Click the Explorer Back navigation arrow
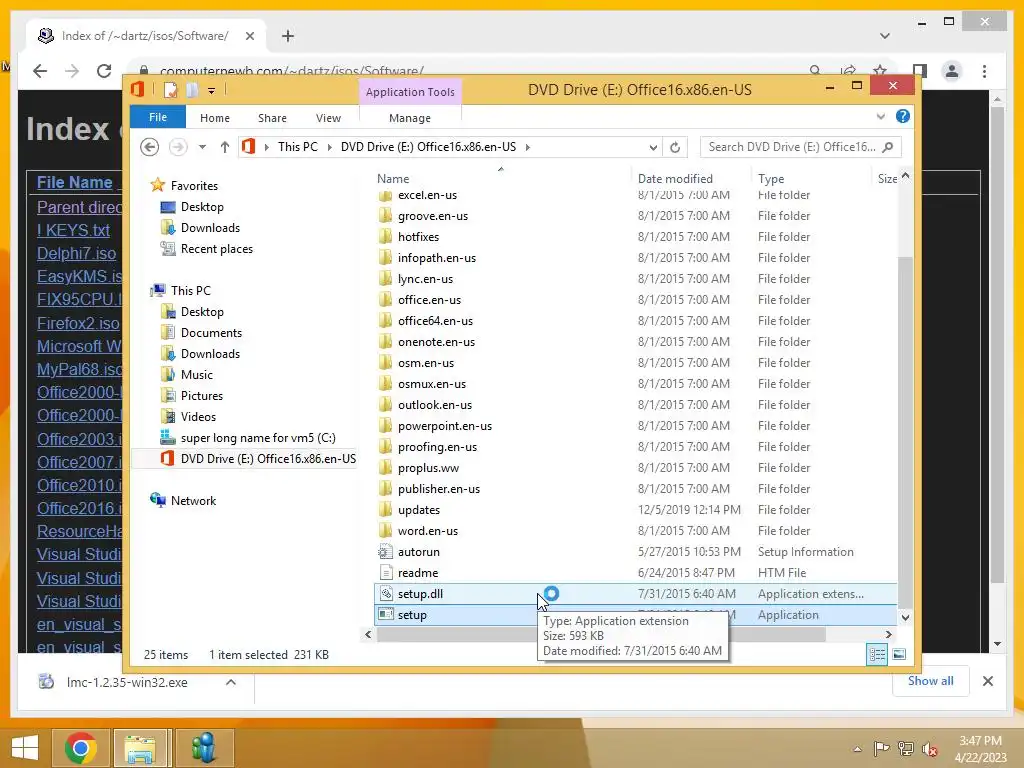 coord(150,147)
